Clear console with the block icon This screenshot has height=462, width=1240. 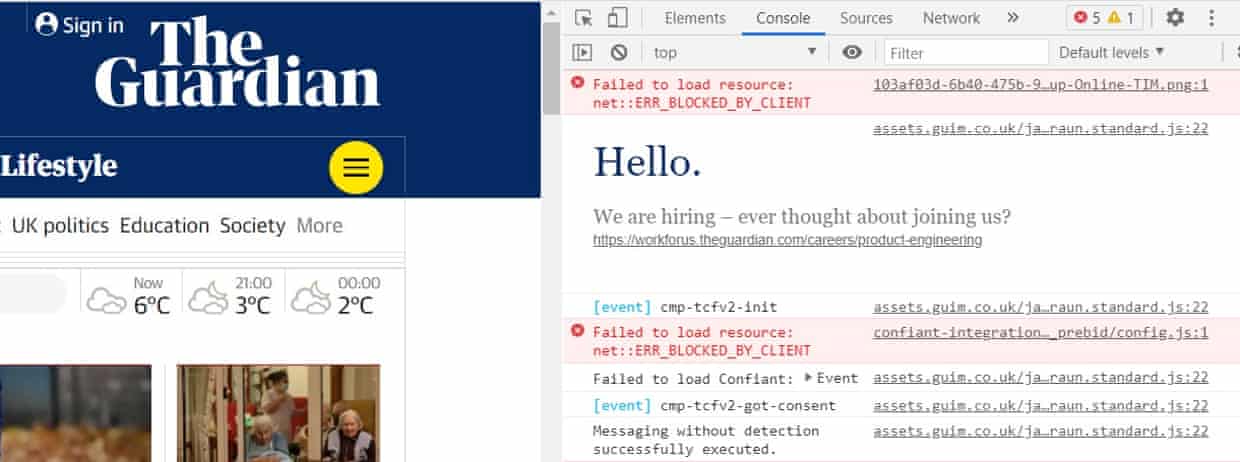point(619,52)
